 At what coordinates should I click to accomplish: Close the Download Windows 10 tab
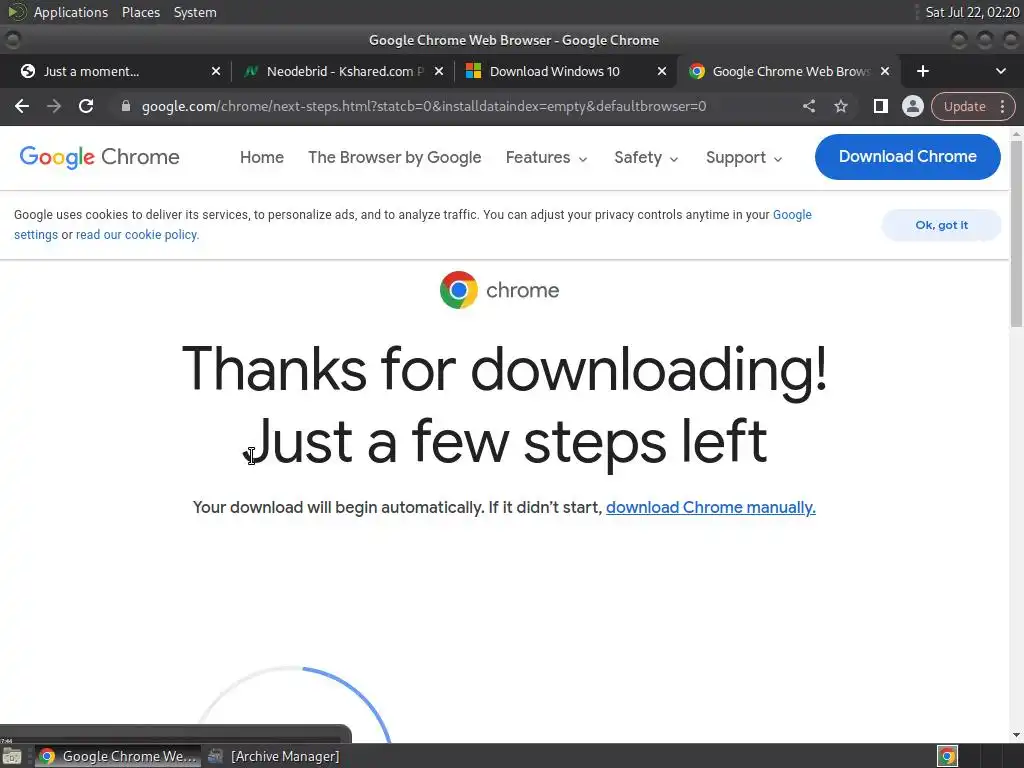(662, 71)
